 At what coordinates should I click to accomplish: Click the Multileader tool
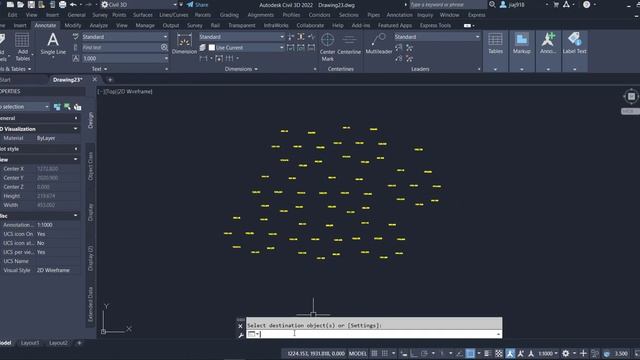(x=378, y=44)
